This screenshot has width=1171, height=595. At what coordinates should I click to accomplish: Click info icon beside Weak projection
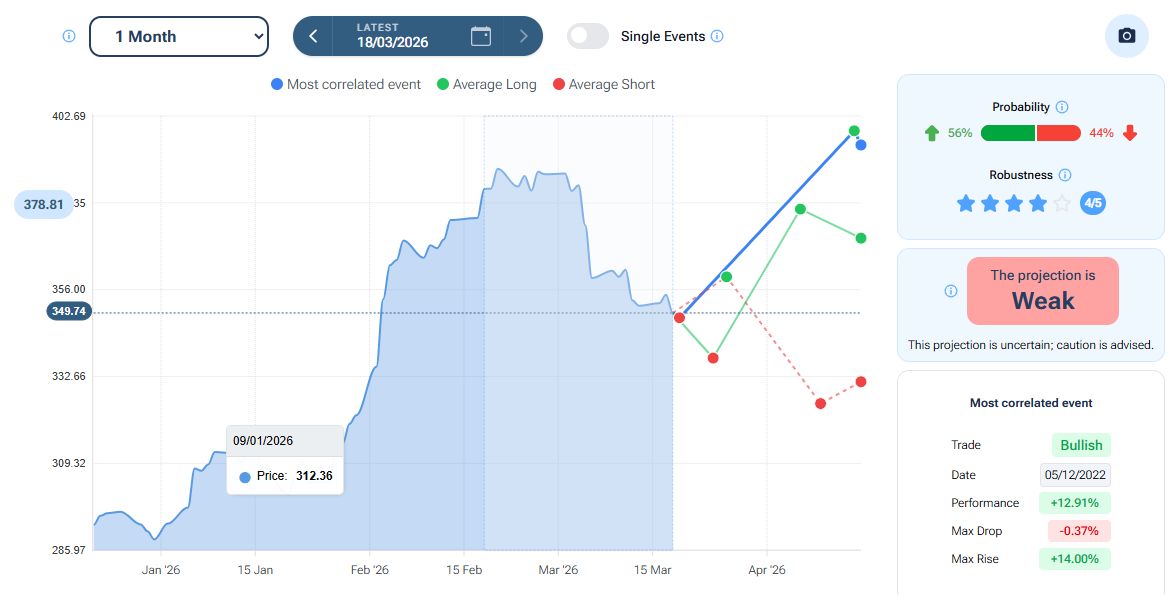(950, 291)
